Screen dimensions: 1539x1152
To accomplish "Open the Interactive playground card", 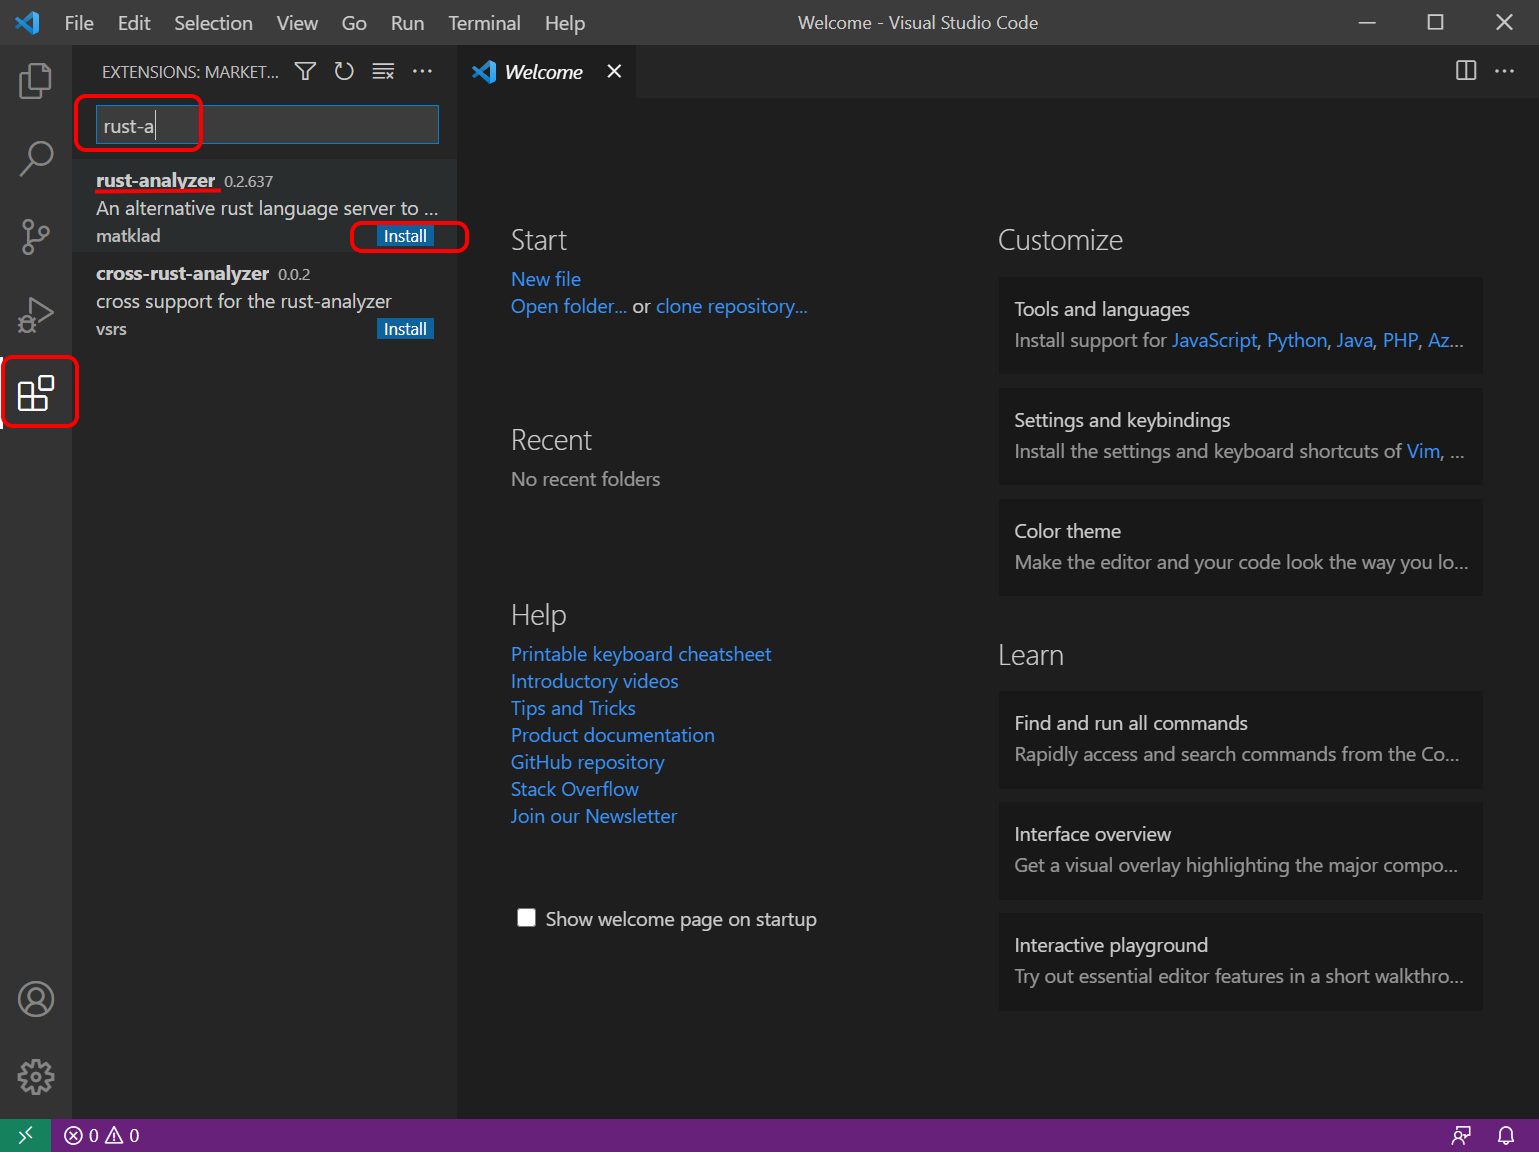I will click(x=1240, y=961).
